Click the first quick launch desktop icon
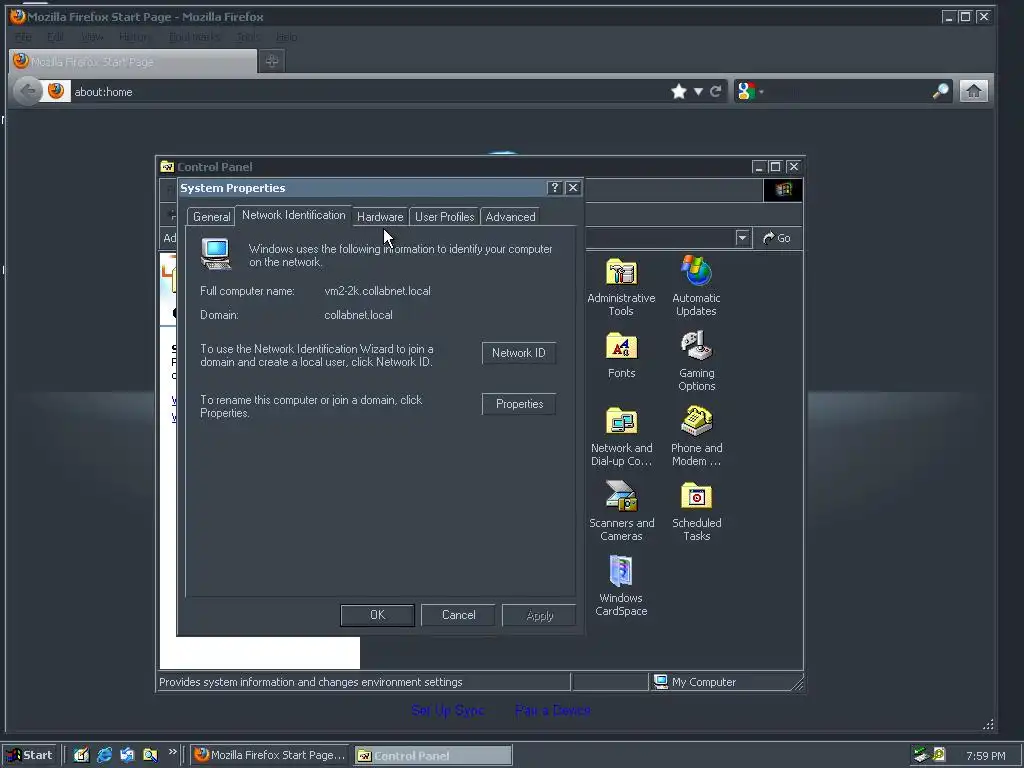The width and height of the screenshot is (1024, 768). (81, 755)
